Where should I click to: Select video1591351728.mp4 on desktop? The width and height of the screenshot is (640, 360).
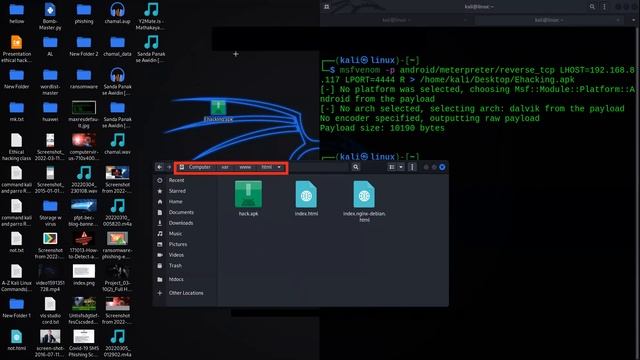click(50, 278)
